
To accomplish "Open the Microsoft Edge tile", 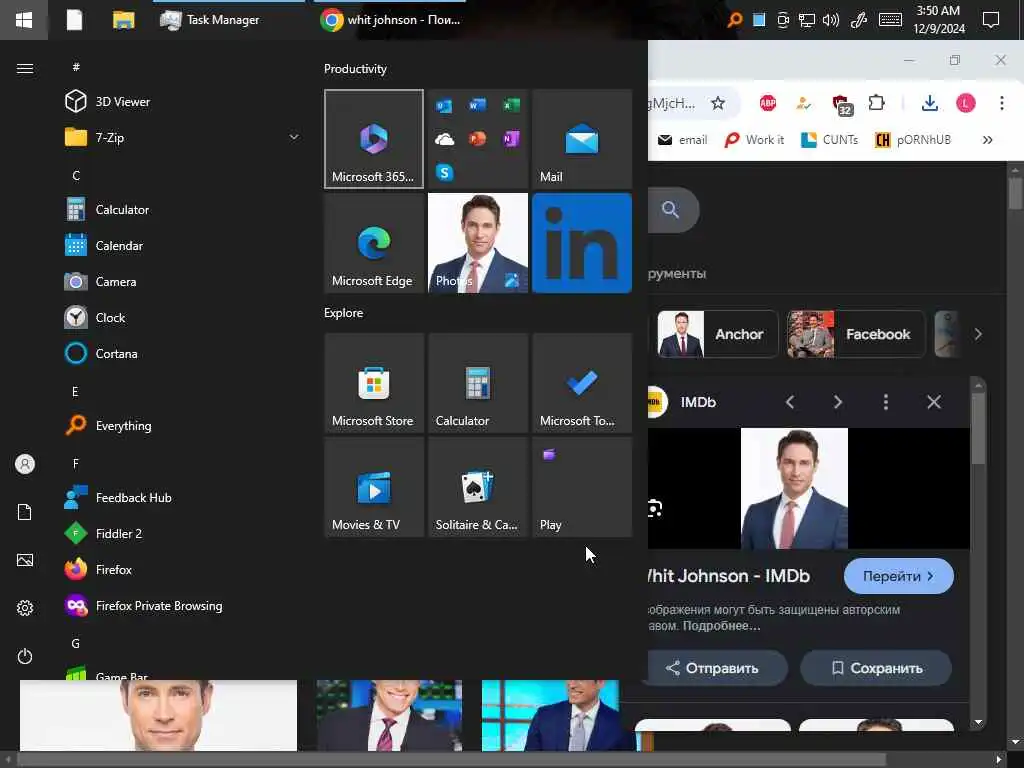I will (x=374, y=243).
